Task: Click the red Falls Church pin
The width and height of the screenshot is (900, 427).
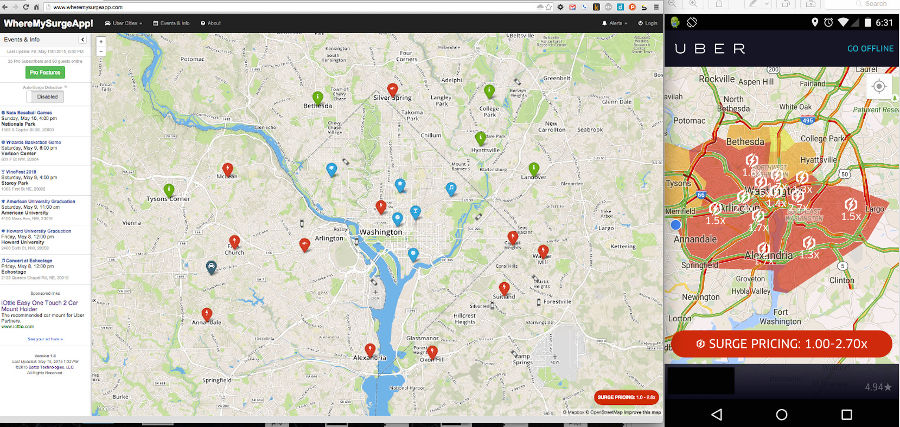Action: tap(234, 242)
